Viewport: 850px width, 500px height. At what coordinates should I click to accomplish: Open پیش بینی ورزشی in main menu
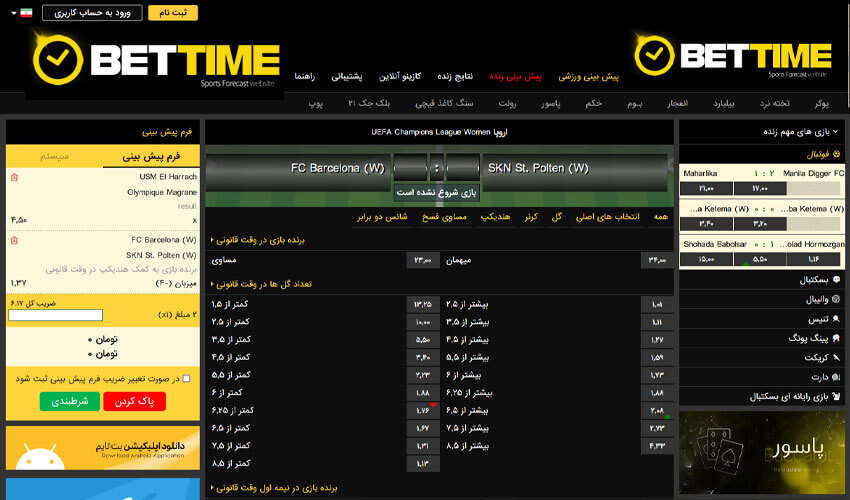[x=589, y=76]
